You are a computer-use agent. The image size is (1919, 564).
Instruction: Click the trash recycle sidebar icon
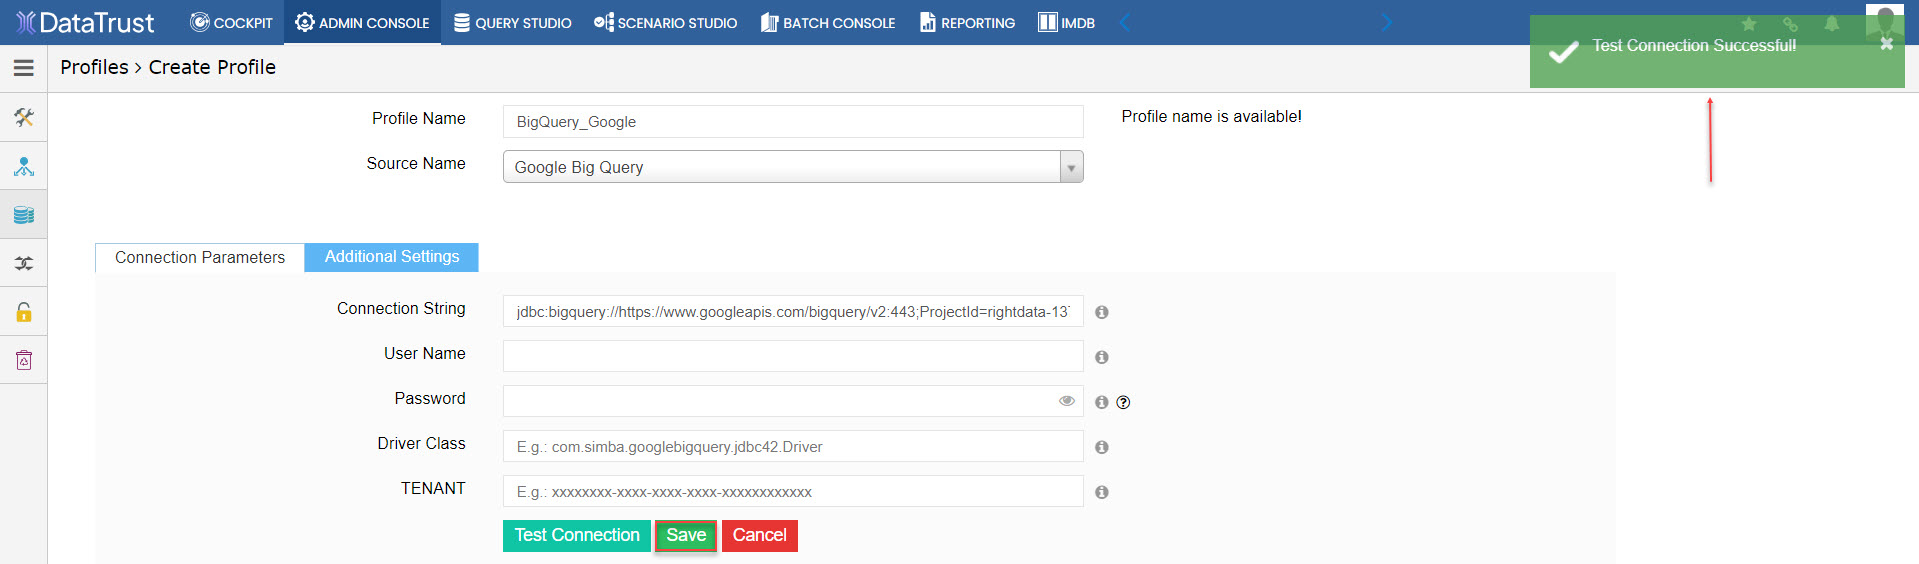click(24, 360)
